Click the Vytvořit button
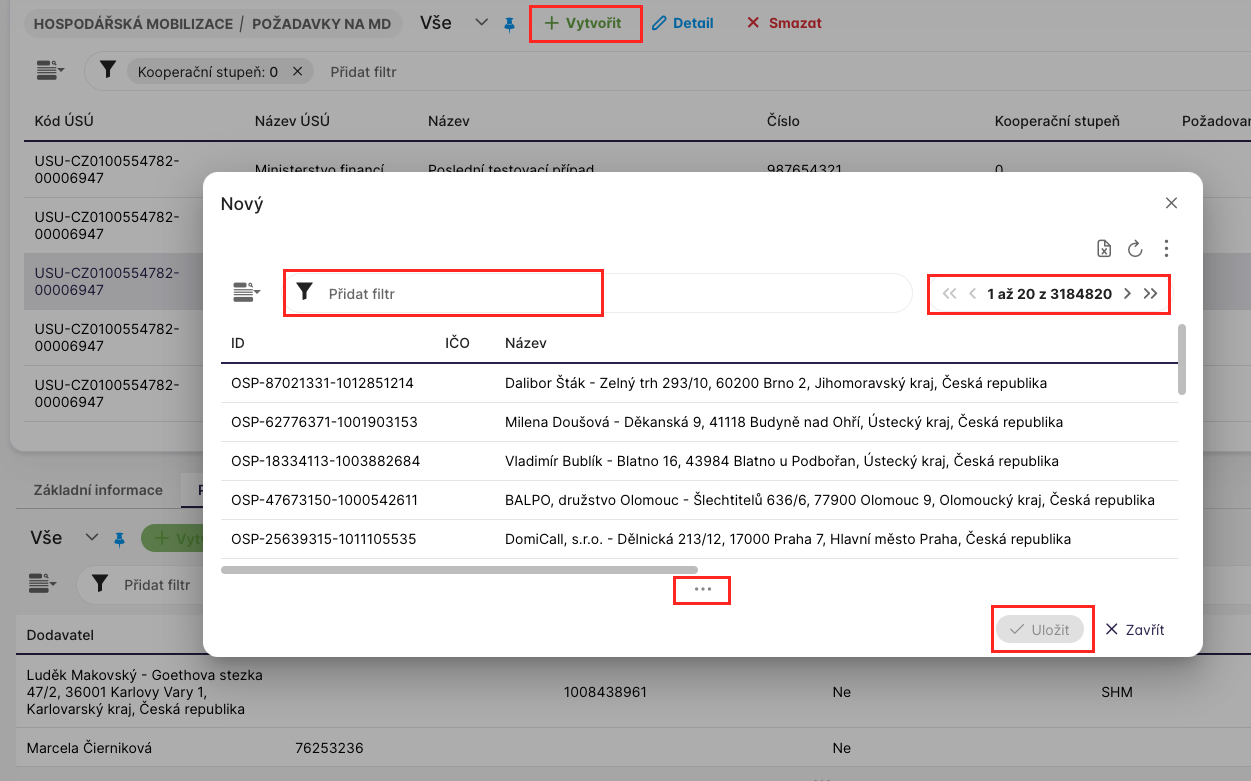 (x=584, y=23)
